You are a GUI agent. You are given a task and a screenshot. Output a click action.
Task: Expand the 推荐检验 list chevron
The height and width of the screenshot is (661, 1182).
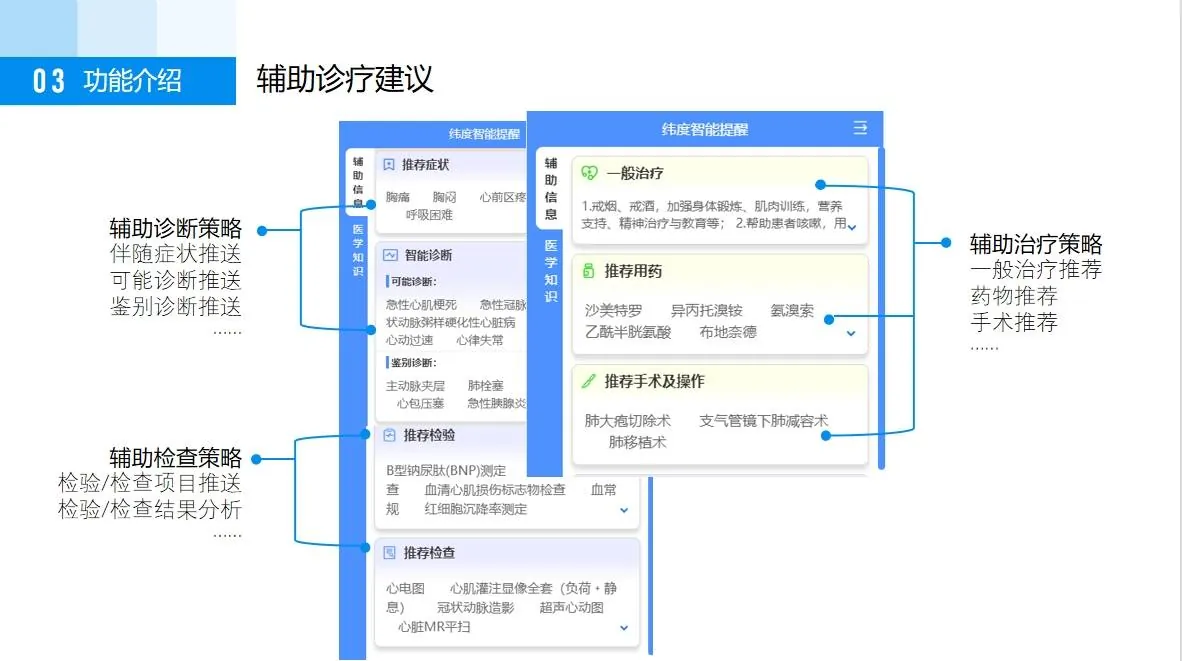[x=624, y=510]
